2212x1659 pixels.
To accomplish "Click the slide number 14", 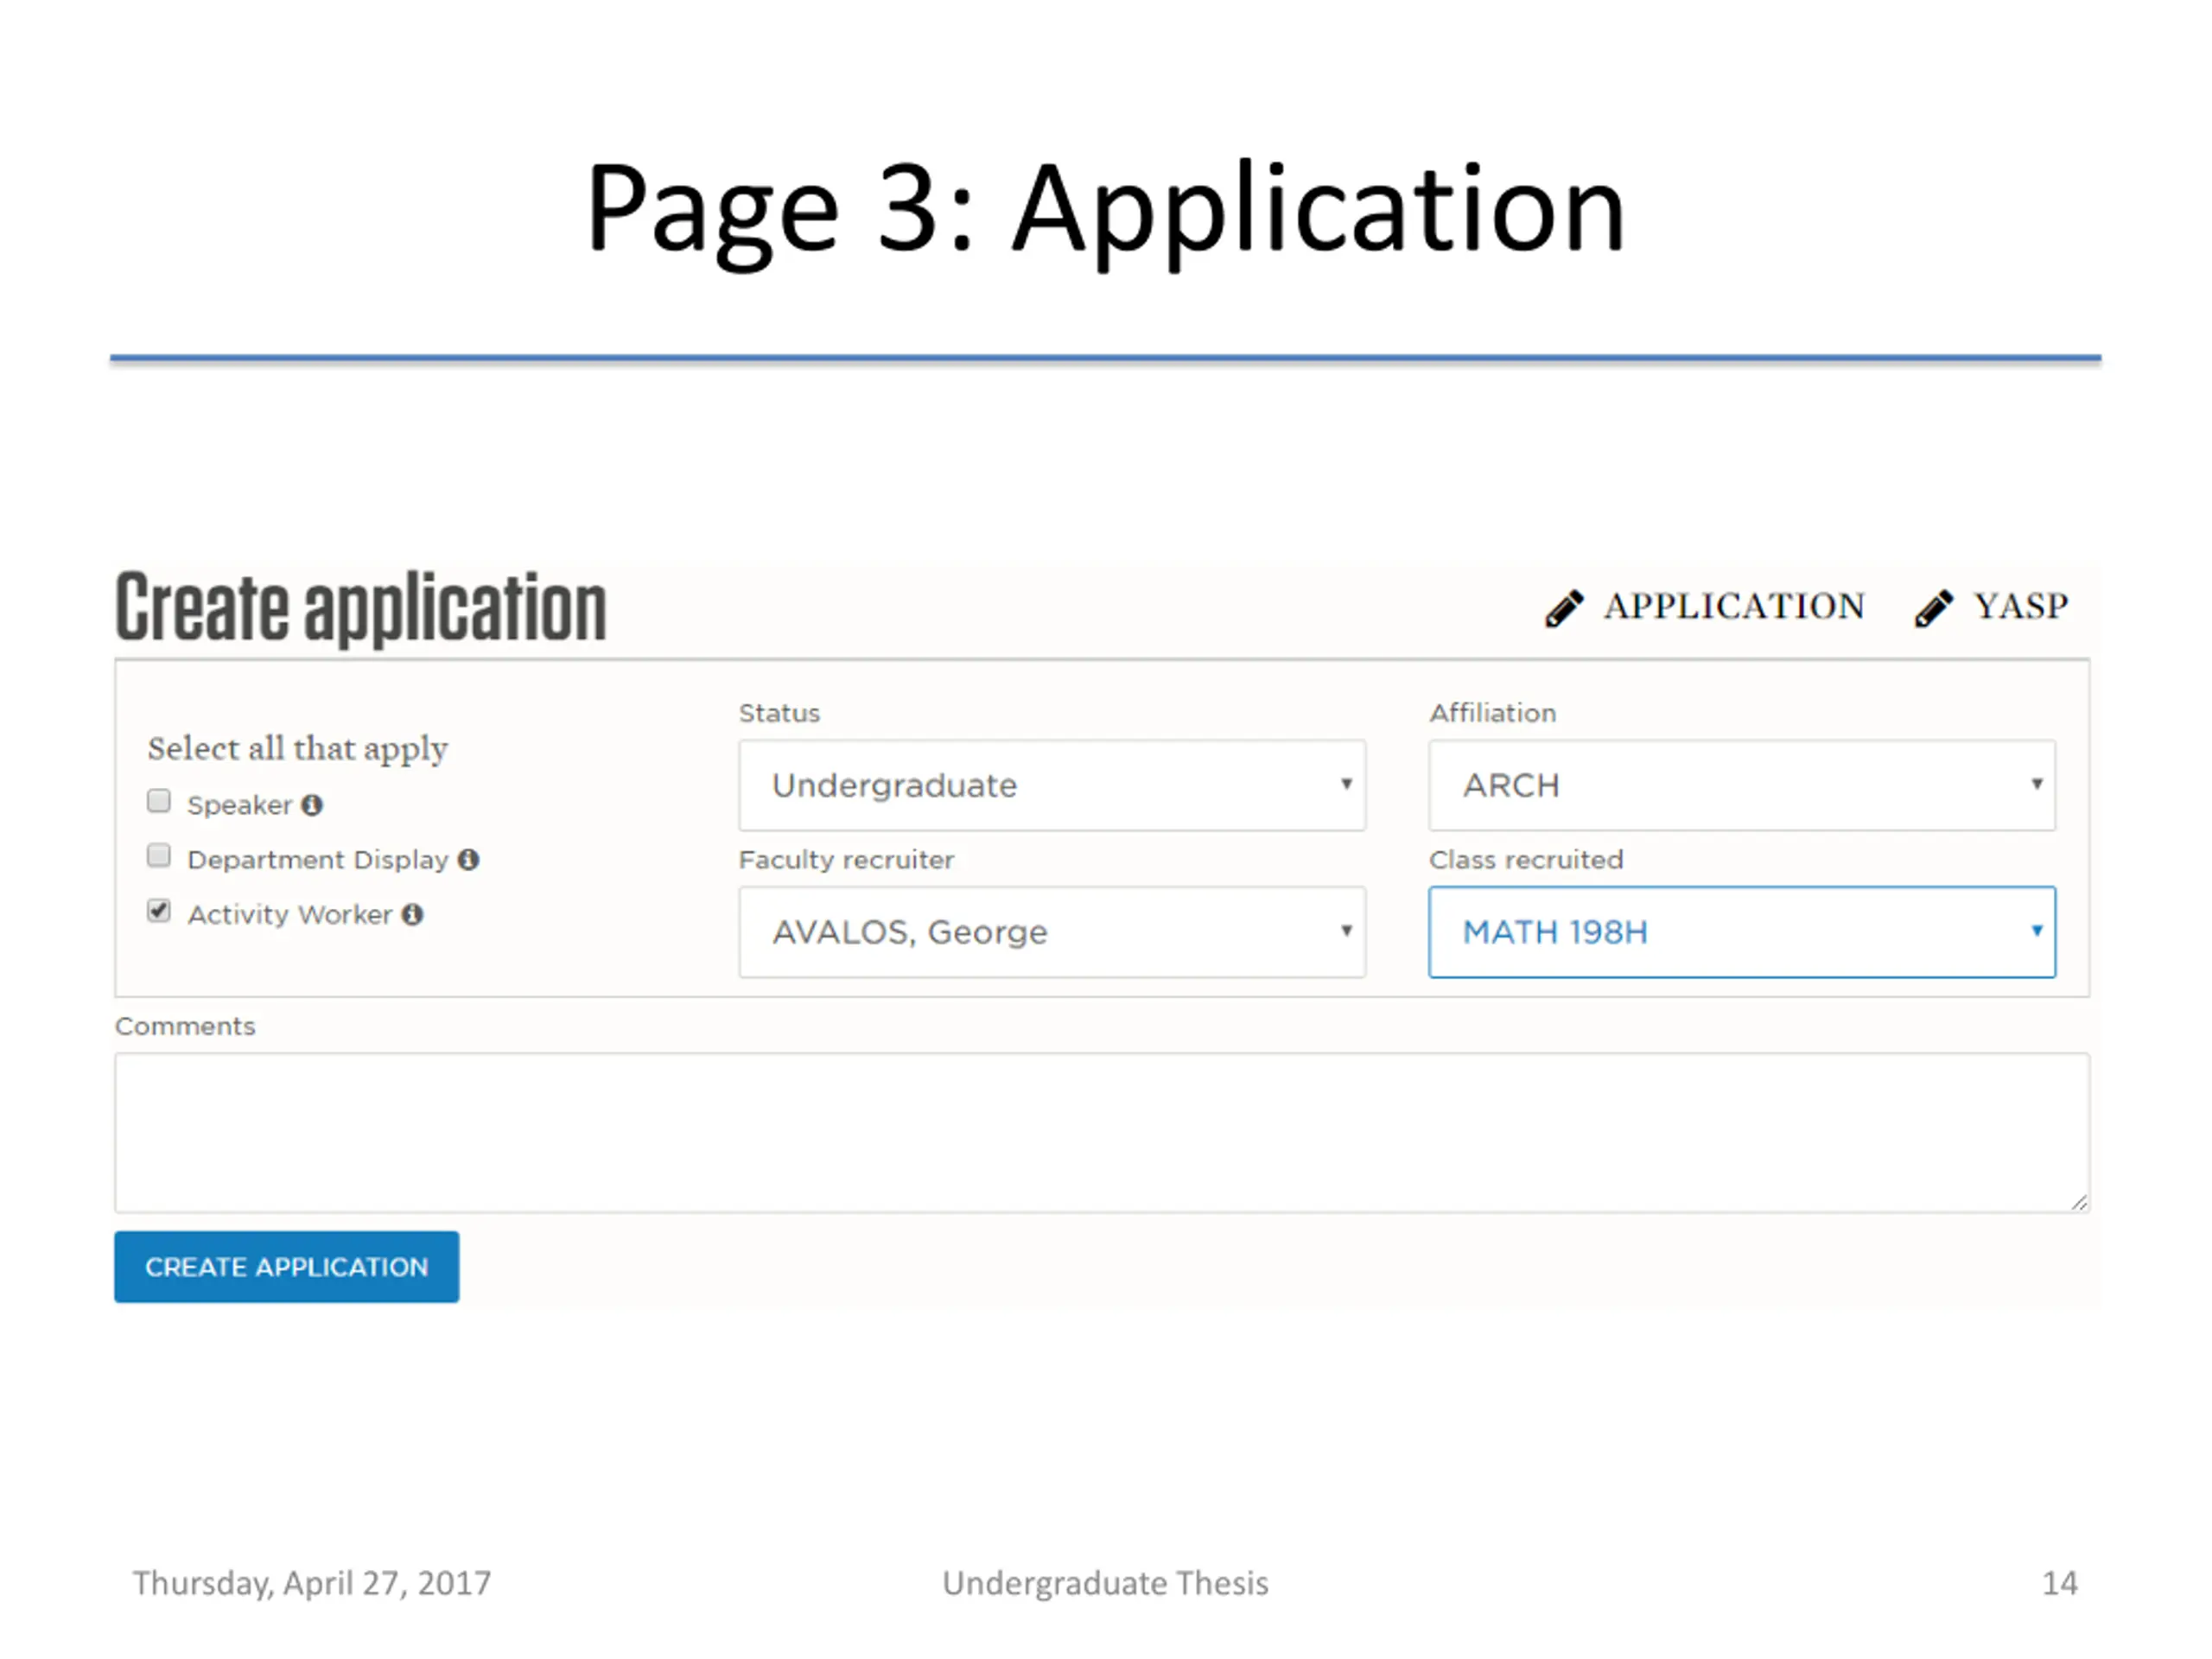I will (x=2059, y=1584).
